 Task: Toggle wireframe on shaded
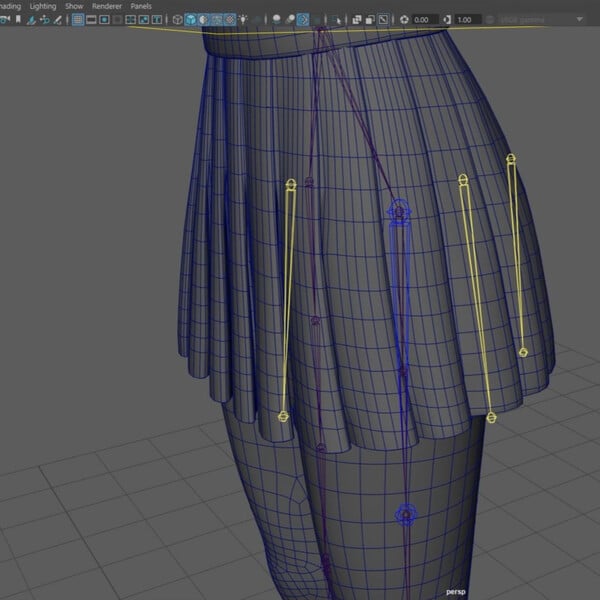coord(217,20)
